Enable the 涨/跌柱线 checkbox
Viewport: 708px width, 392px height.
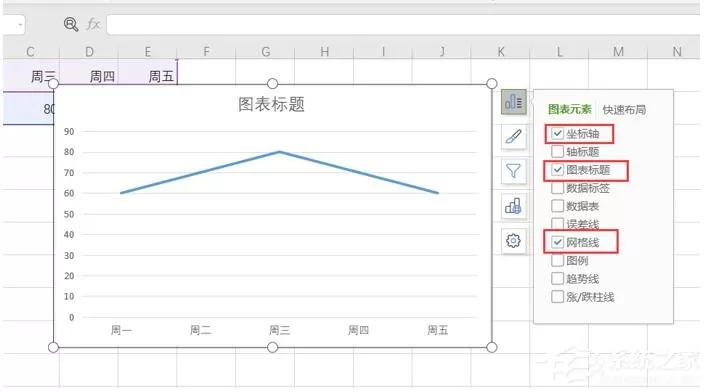click(x=558, y=297)
